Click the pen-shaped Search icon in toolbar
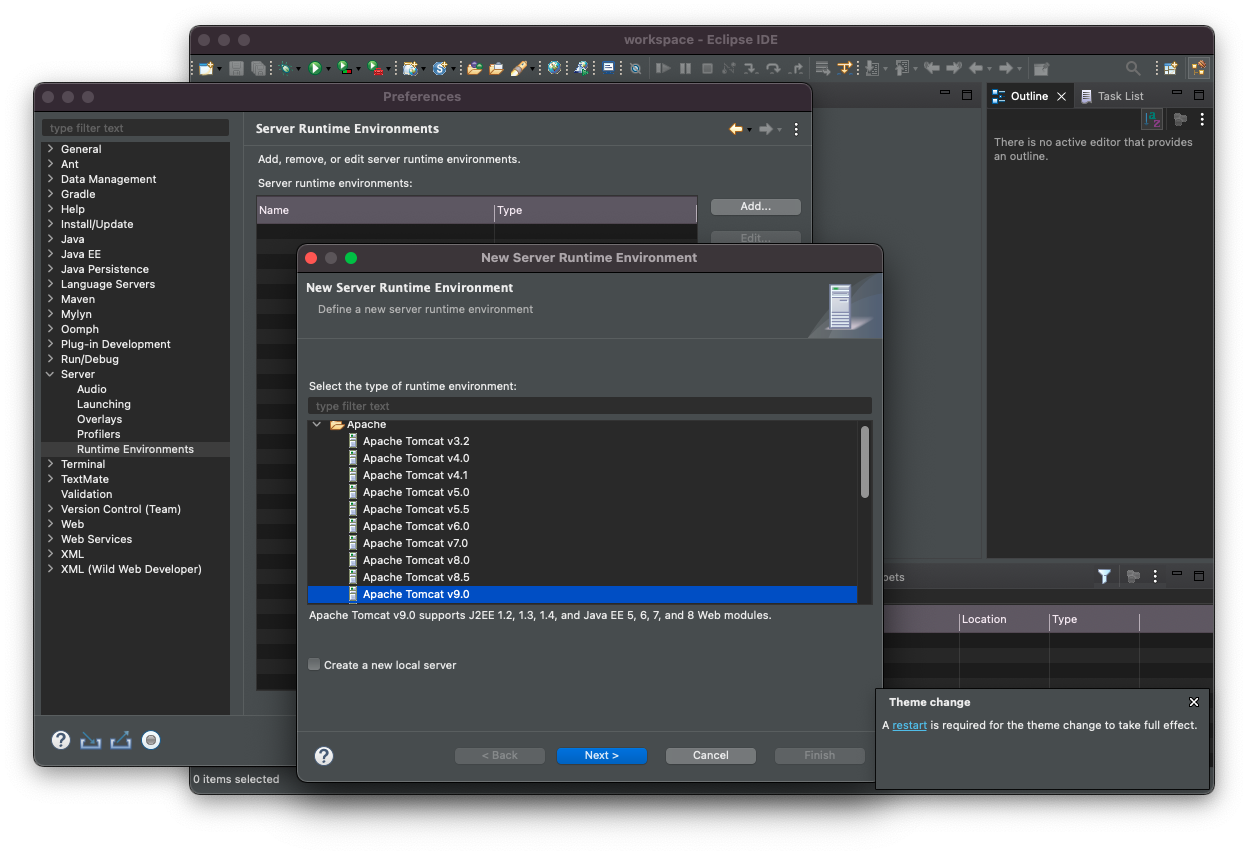Image resolution: width=1248 pixels, height=856 pixels. coord(519,68)
